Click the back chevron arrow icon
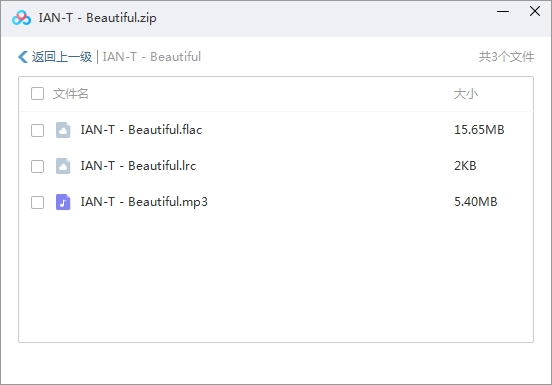Image resolution: width=552 pixels, height=385 pixels. tap(23, 57)
